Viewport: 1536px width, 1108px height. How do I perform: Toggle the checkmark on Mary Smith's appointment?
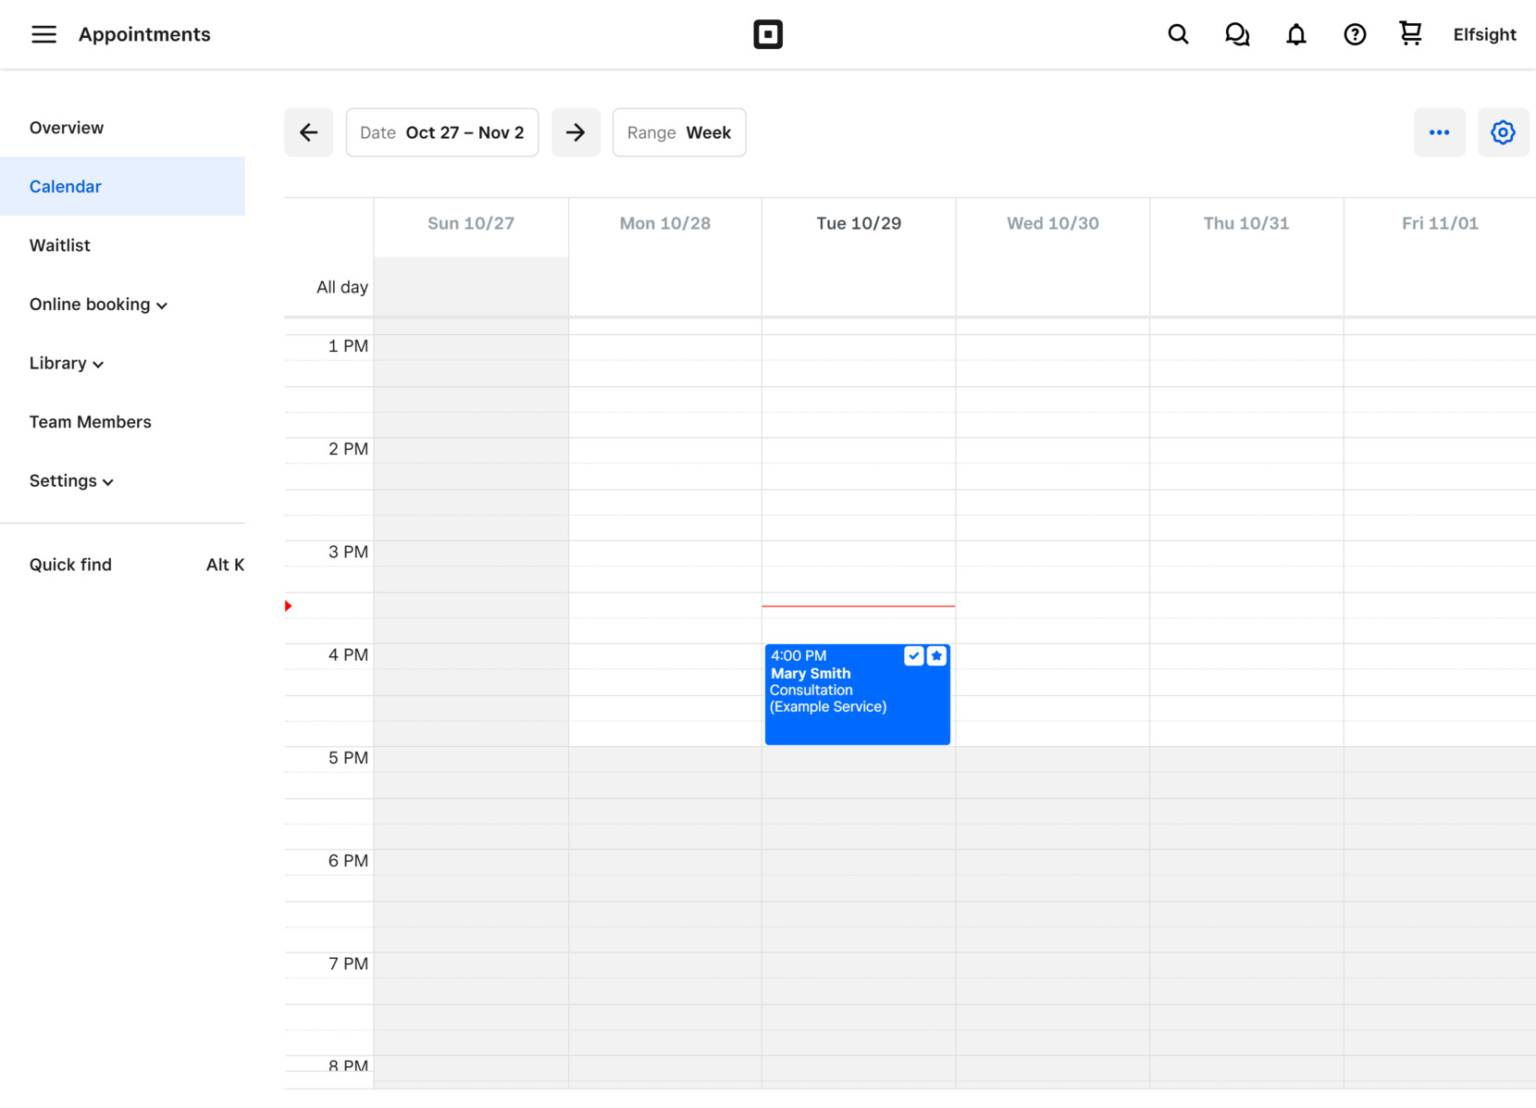point(913,656)
